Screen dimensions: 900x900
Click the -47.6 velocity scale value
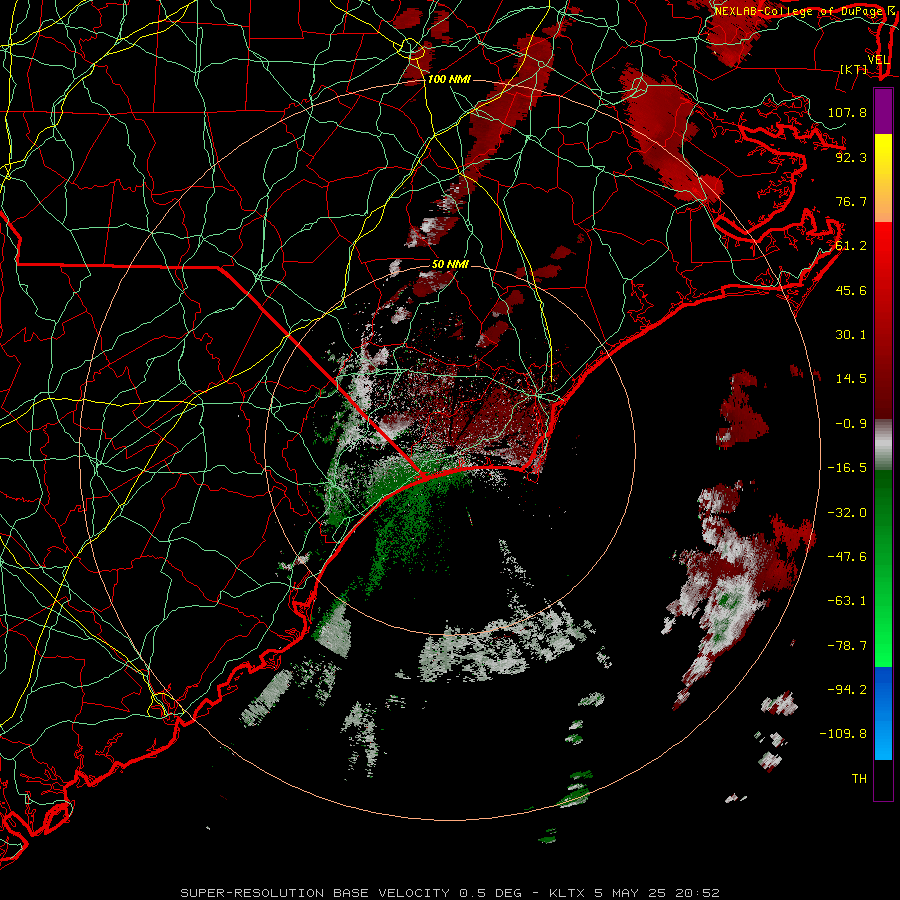coord(847,557)
